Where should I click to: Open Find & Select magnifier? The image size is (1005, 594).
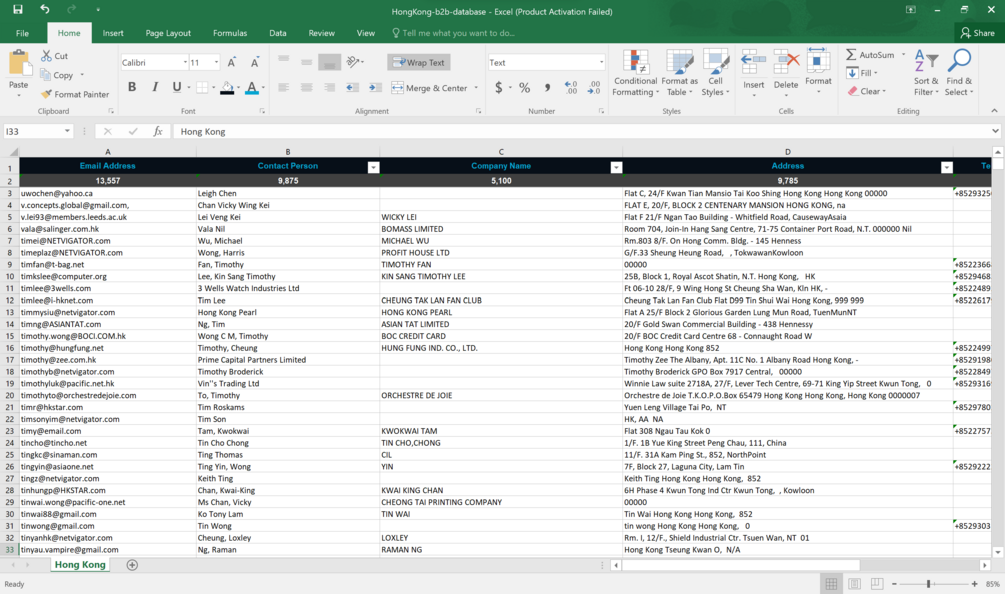click(959, 73)
